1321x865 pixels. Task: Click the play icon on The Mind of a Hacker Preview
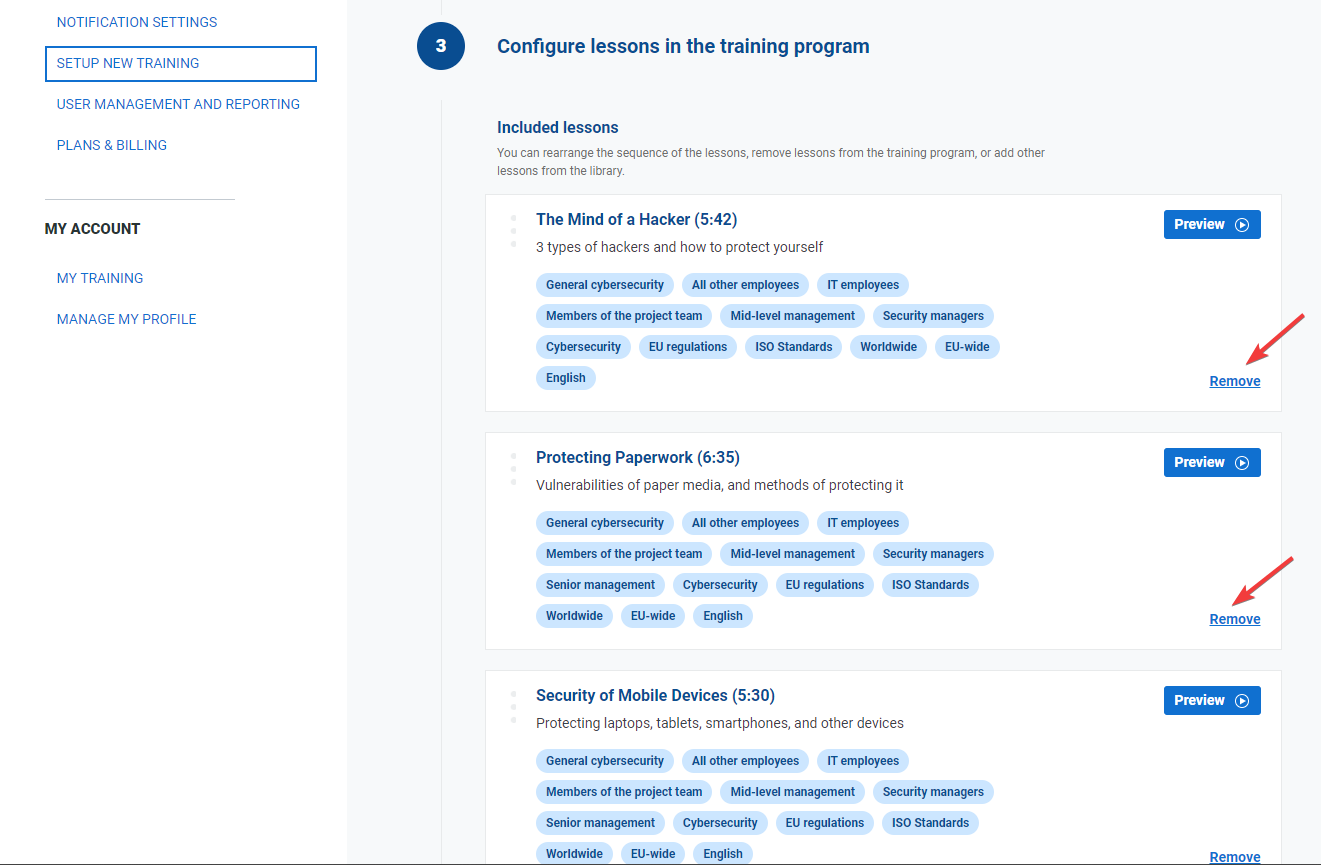click(x=1242, y=224)
